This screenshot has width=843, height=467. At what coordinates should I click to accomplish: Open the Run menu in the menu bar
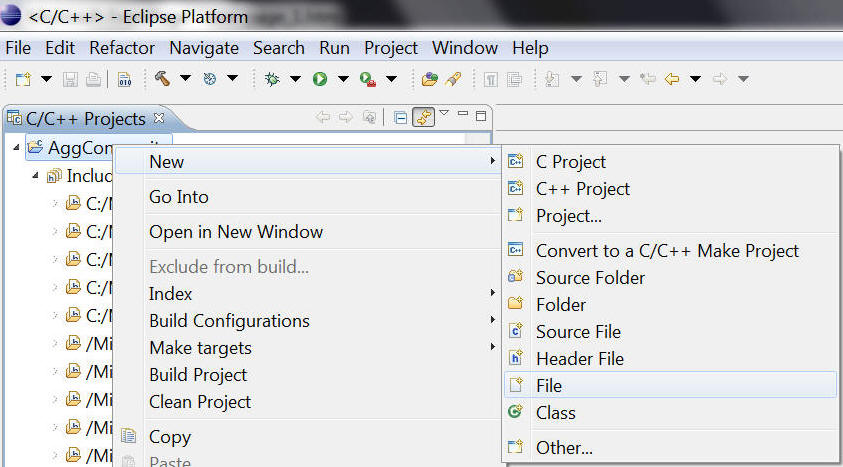(x=334, y=48)
